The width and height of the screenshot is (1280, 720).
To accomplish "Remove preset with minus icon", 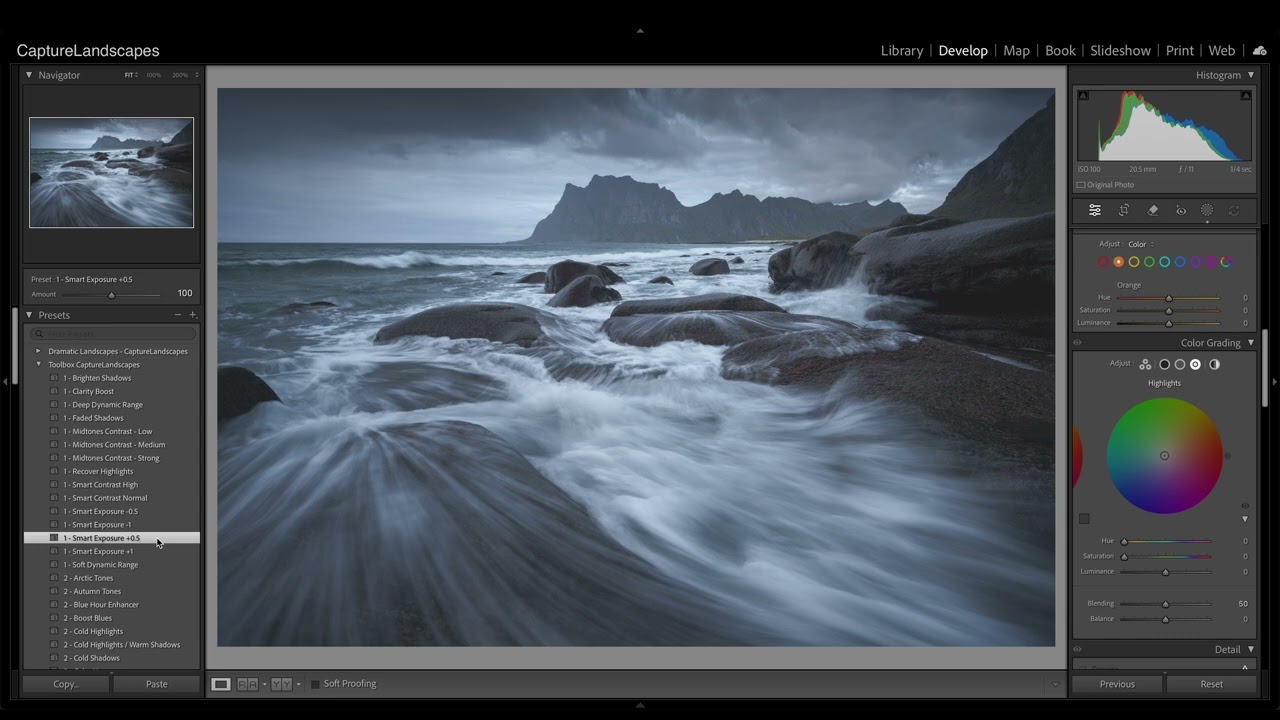I will [x=178, y=315].
